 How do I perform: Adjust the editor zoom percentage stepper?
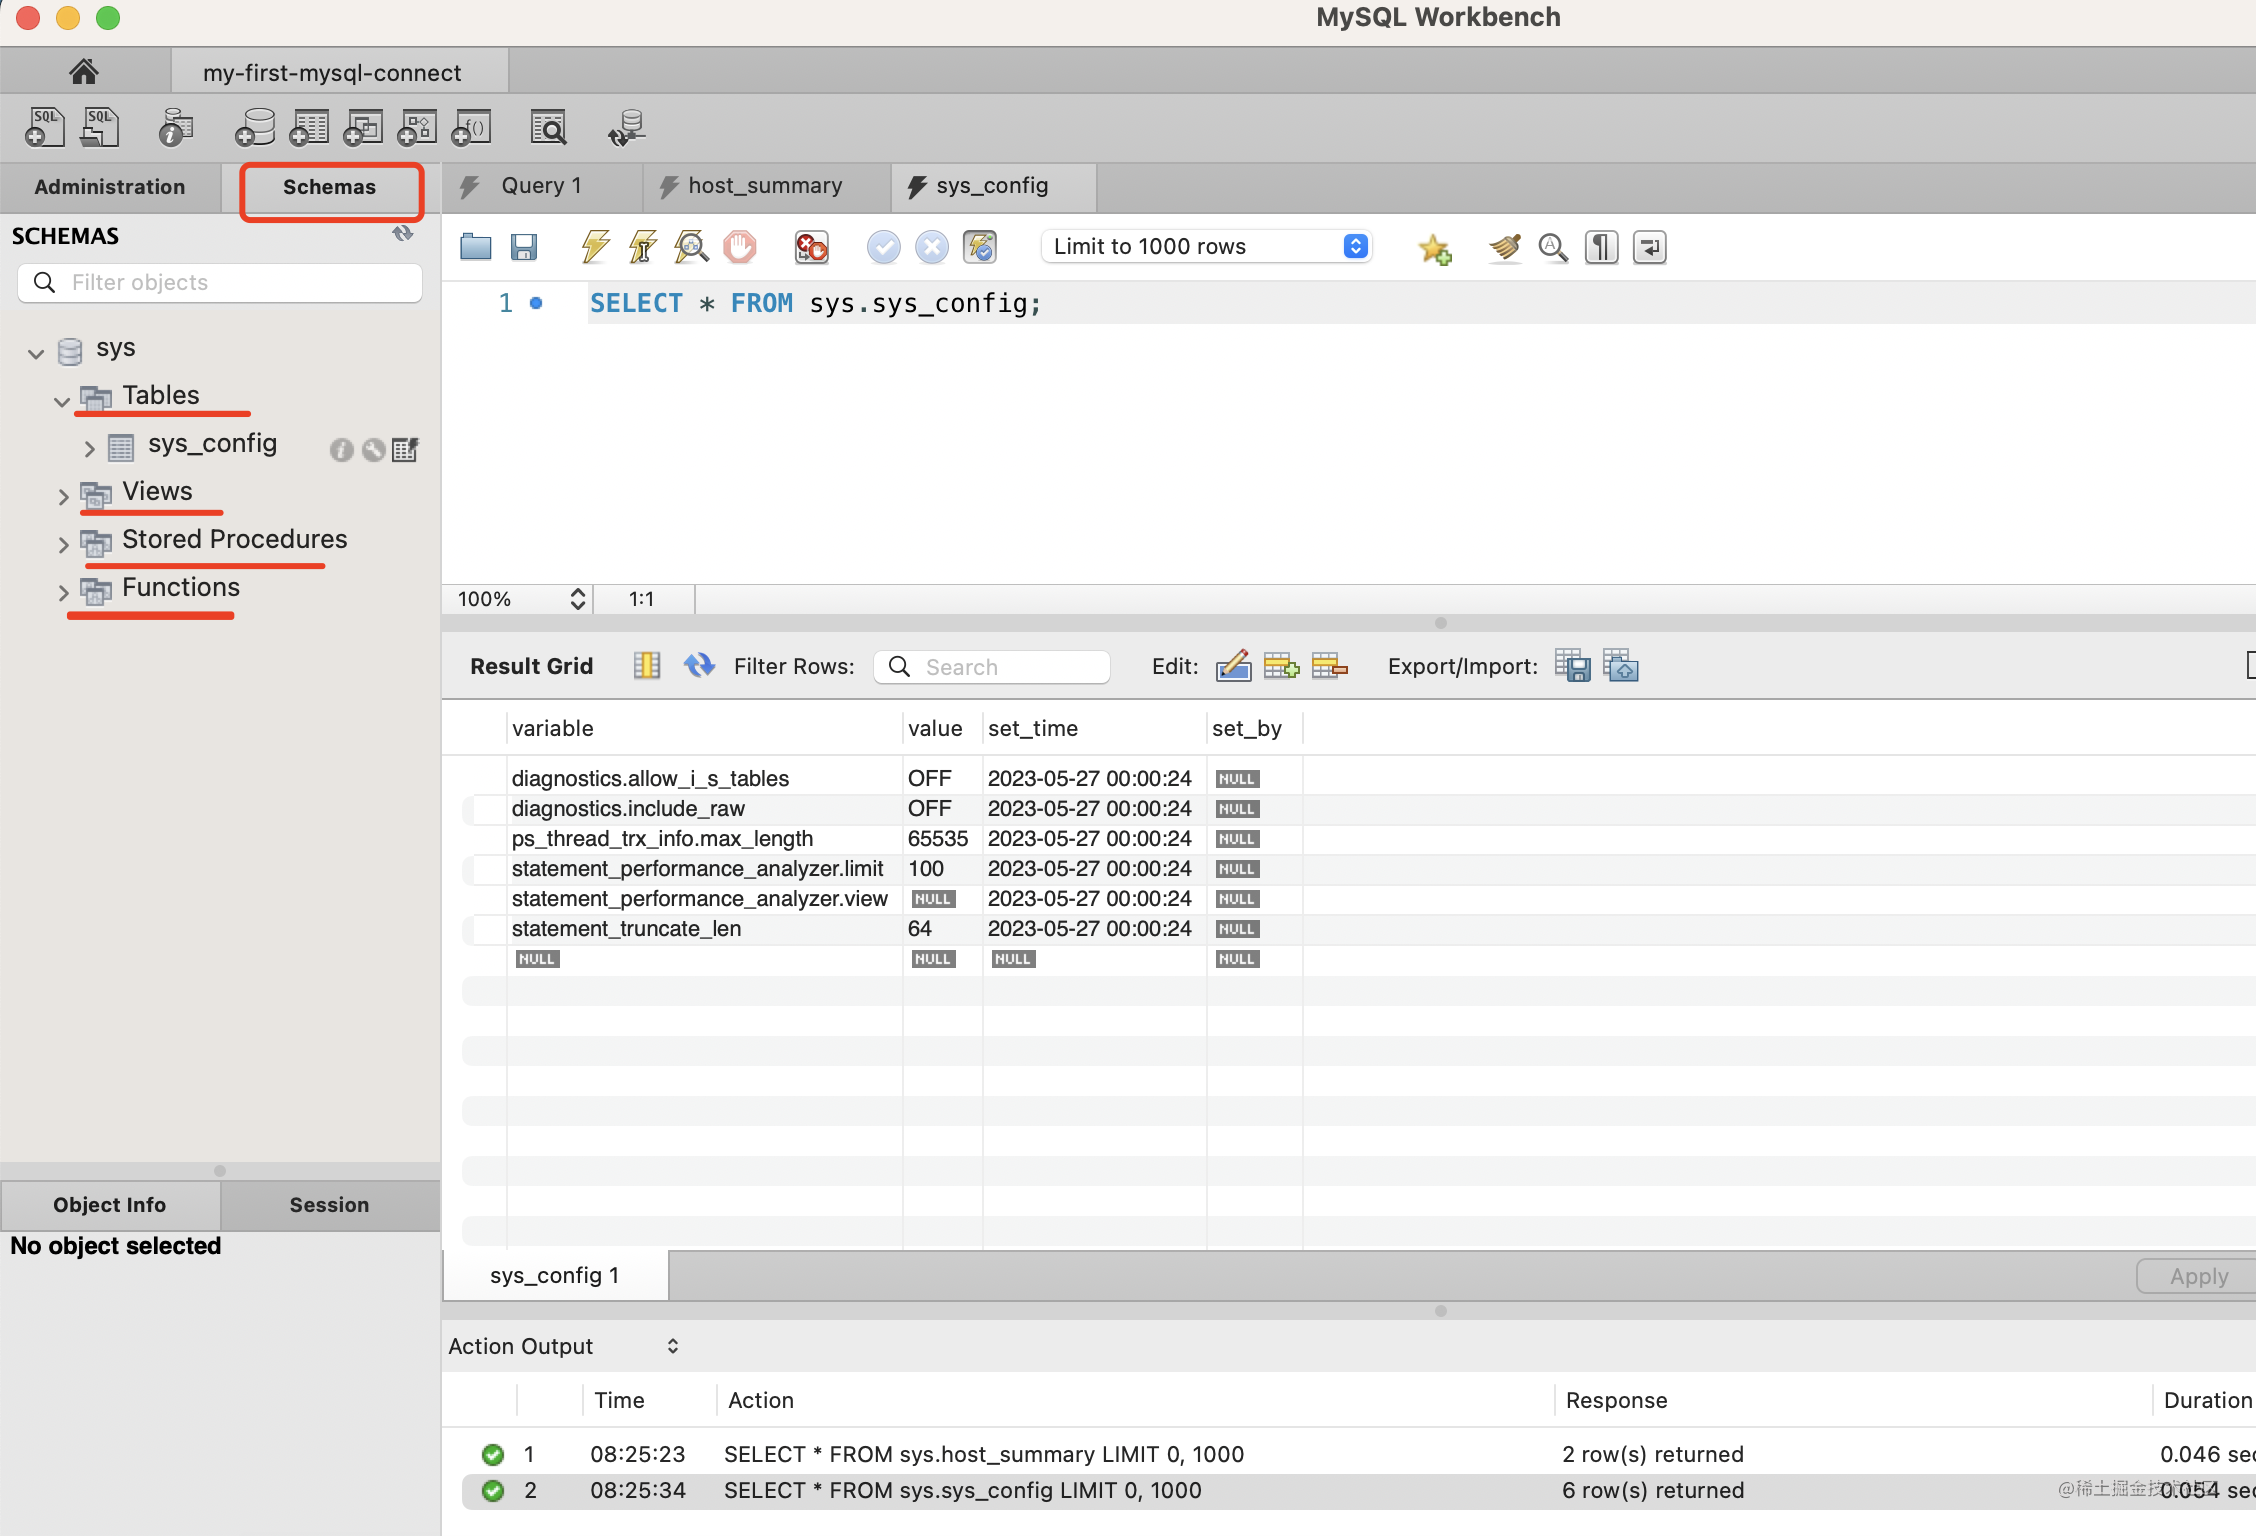coord(577,599)
